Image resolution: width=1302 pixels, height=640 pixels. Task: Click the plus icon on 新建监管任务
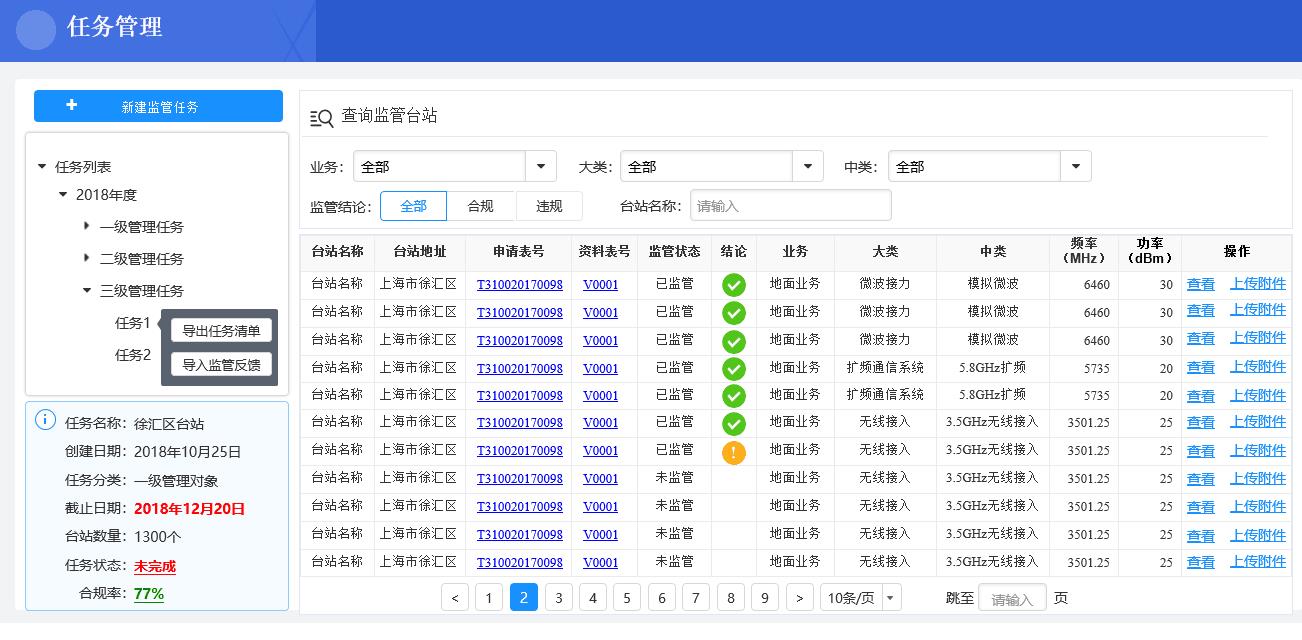71,105
